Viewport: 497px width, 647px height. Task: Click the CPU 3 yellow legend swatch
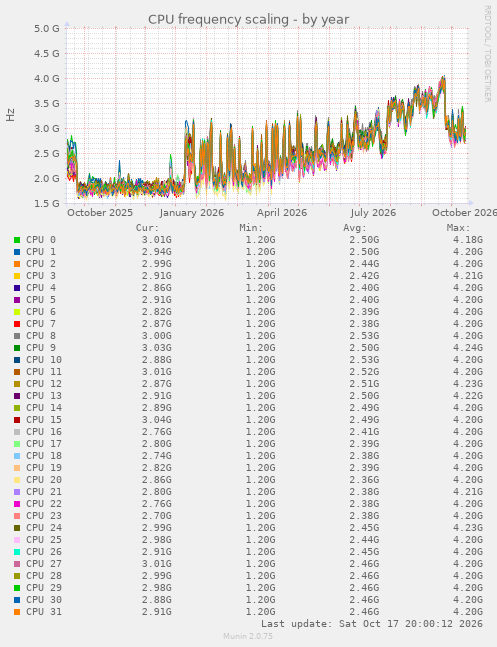[17, 276]
